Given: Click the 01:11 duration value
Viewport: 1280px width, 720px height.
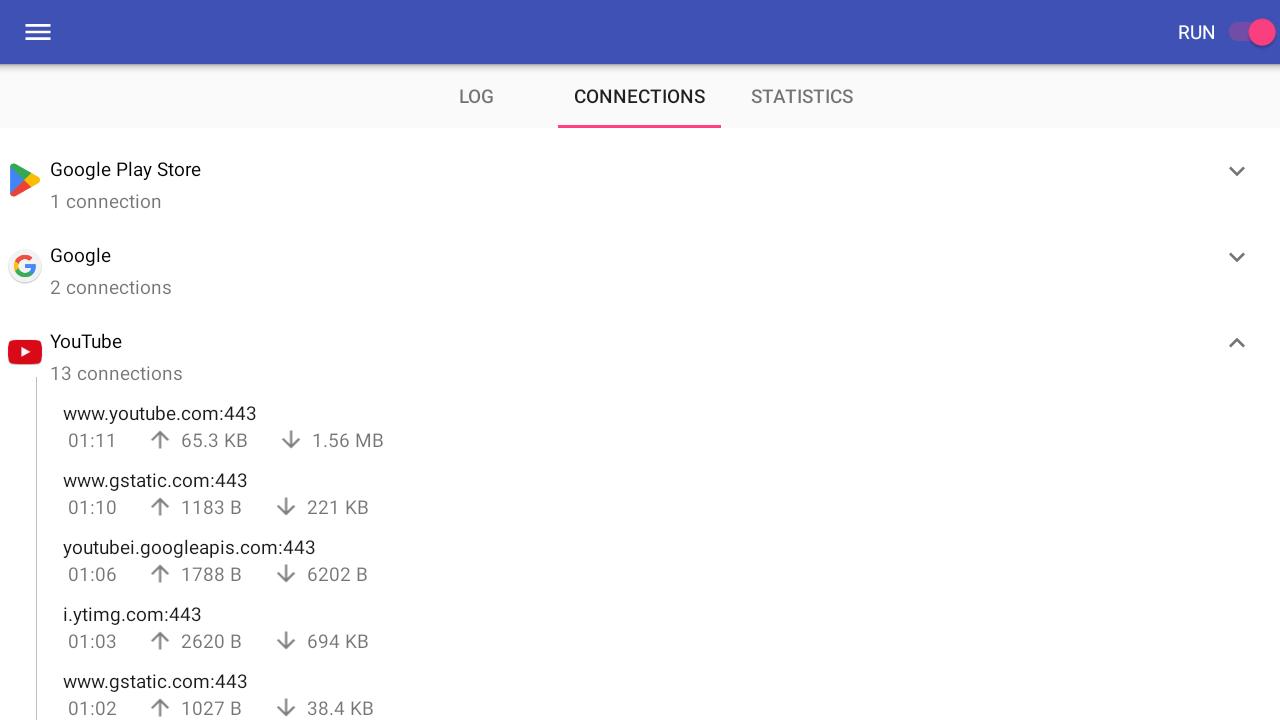Looking at the screenshot, I should point(92,441).
